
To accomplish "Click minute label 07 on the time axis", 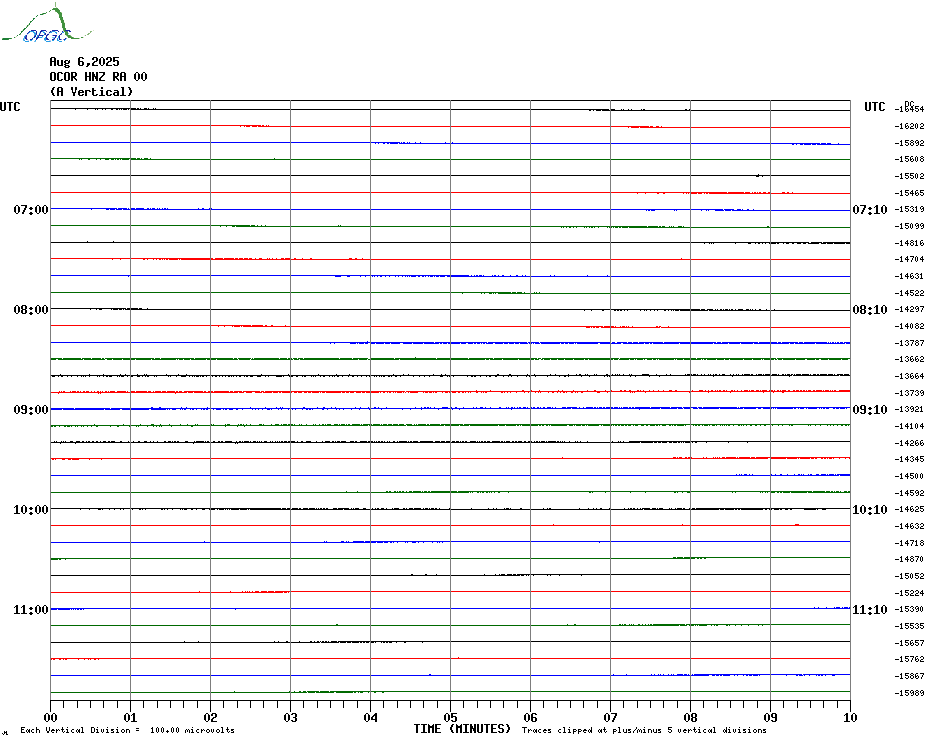I will pyautogui.click(x=610, y=718).
